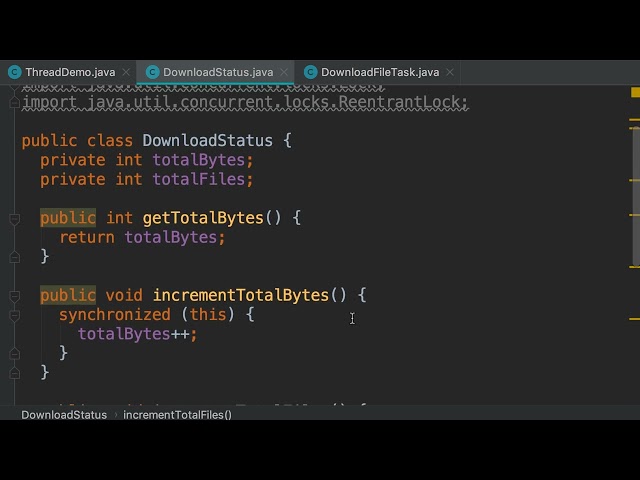This screenshot has height=480, width=640.
Task: Collapse the incrementTotalBytes method fold marker
Action: (14, 296)
